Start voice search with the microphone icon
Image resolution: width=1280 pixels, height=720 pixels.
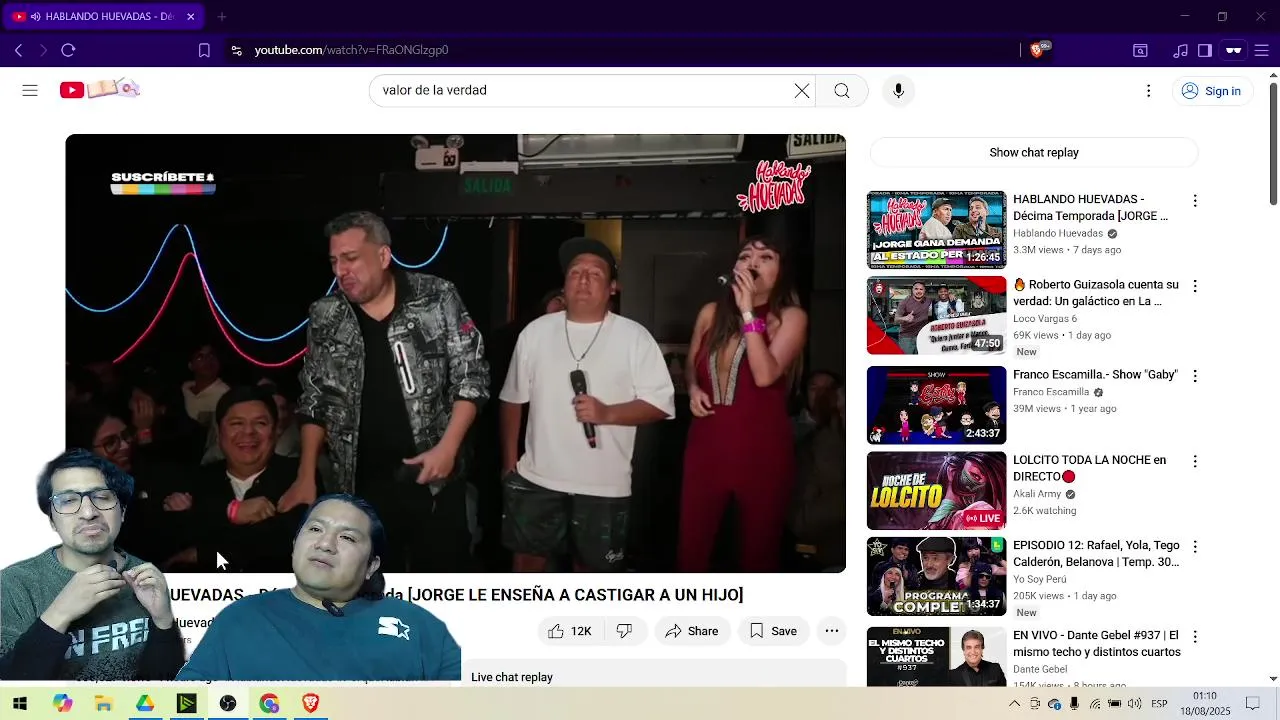(x=898, y=90)
